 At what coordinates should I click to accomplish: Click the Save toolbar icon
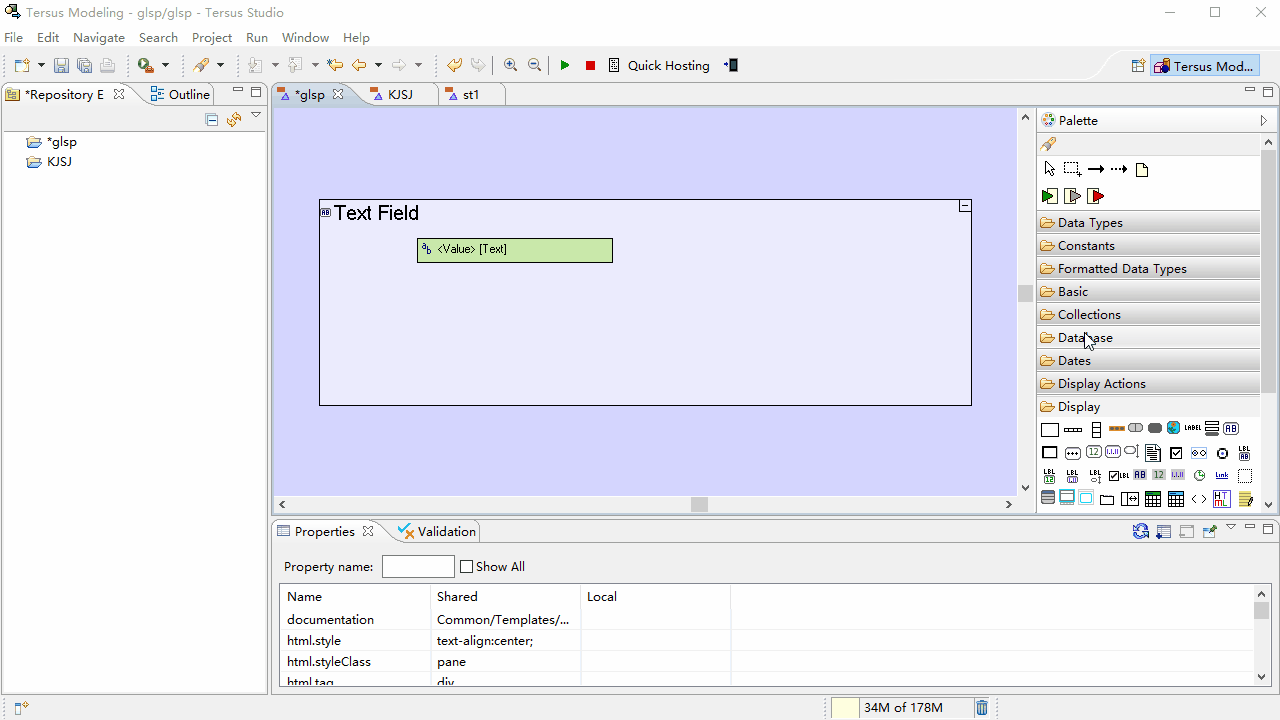coord(61,66)
